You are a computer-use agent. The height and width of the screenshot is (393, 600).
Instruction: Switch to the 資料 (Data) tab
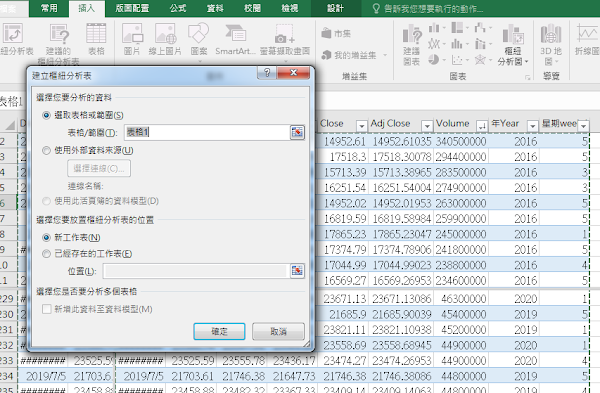215,8
